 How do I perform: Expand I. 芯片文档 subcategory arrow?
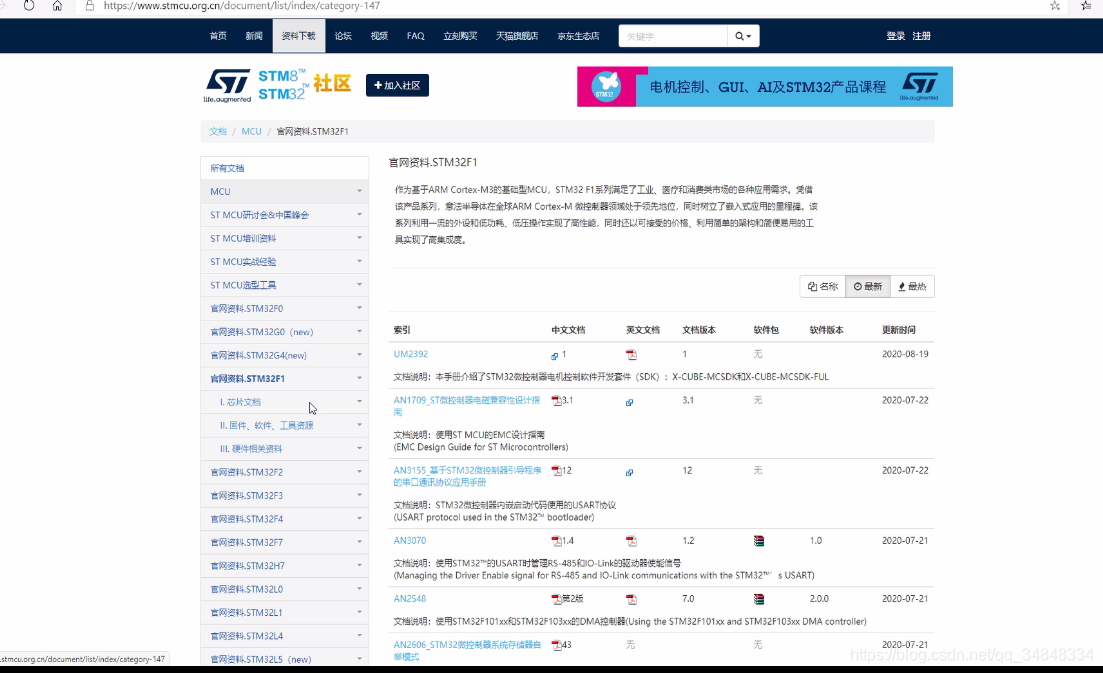tap(359, 402)
